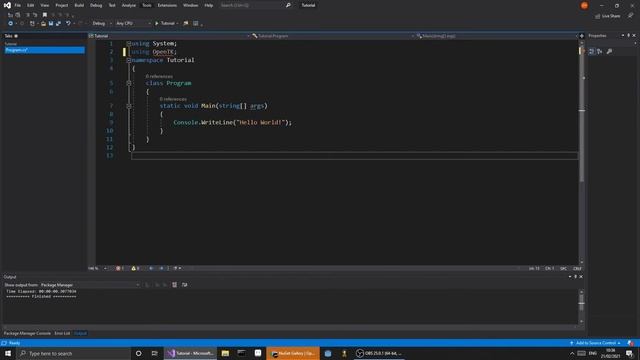Viewport: 640px width, 360px height.
Task: Click the New Project toolbar icon
Action: (x=32, y=23)
